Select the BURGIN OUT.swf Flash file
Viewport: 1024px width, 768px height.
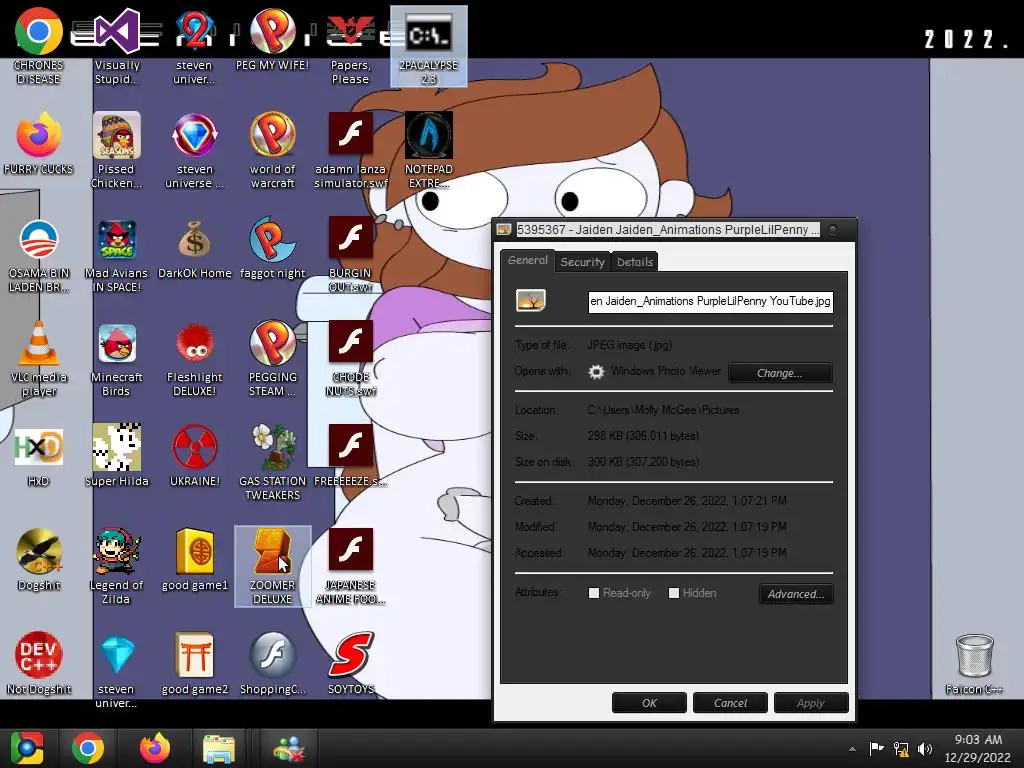pos(350,255)
